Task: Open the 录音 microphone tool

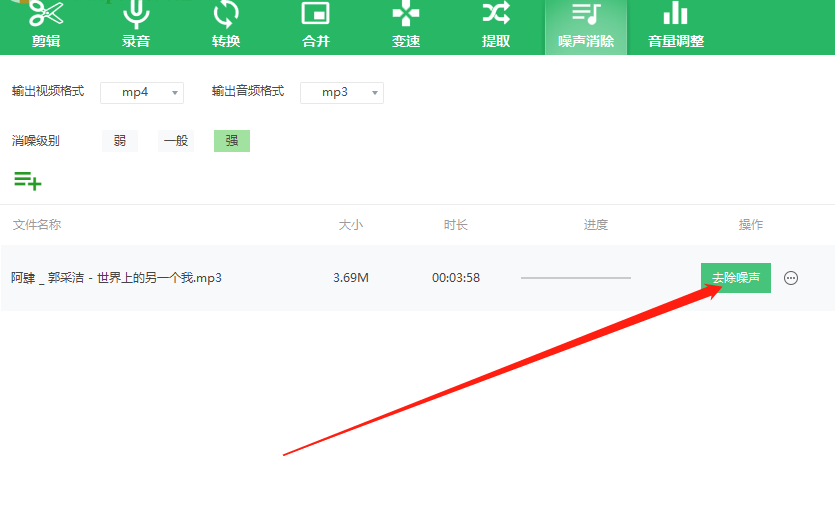Action: point(136,26)
